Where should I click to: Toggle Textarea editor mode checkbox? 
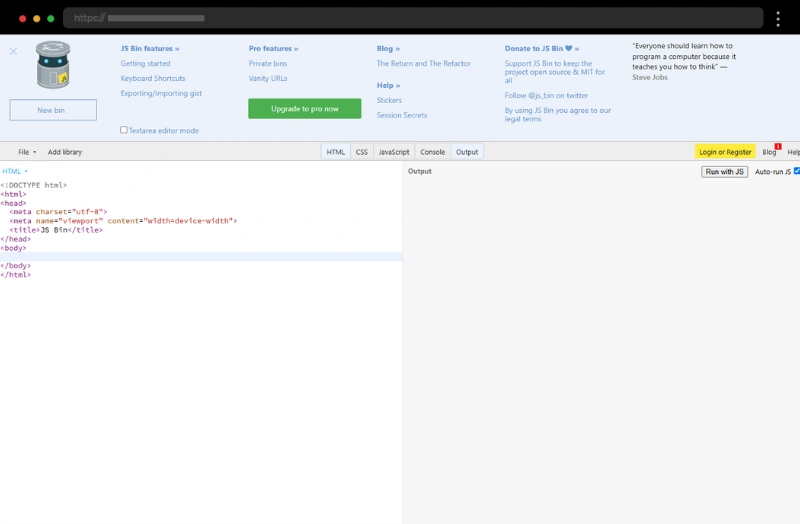point(123,130)
